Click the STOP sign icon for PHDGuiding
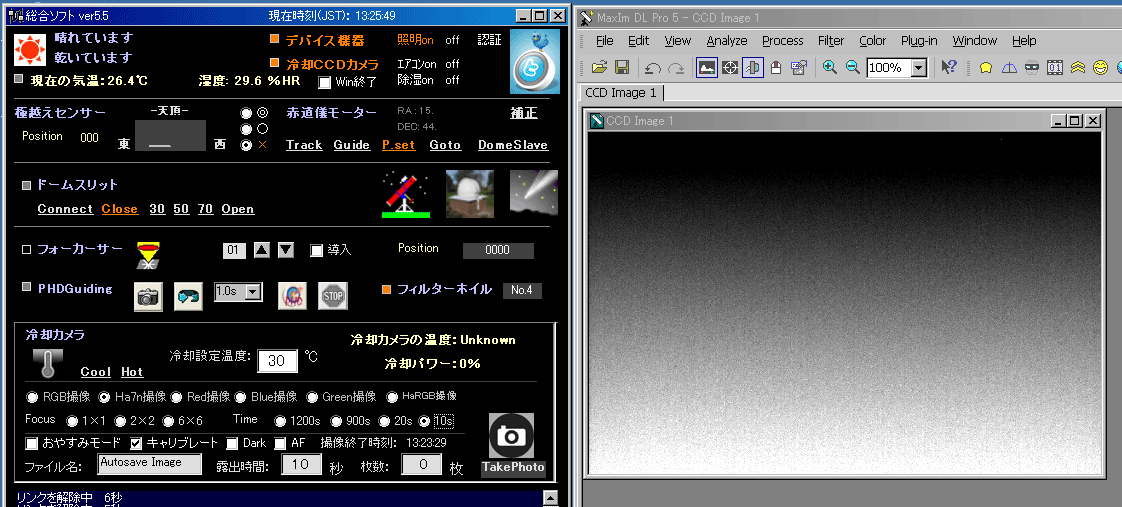The width and height of the screenshot is (1122, 507). click(333, 295)
